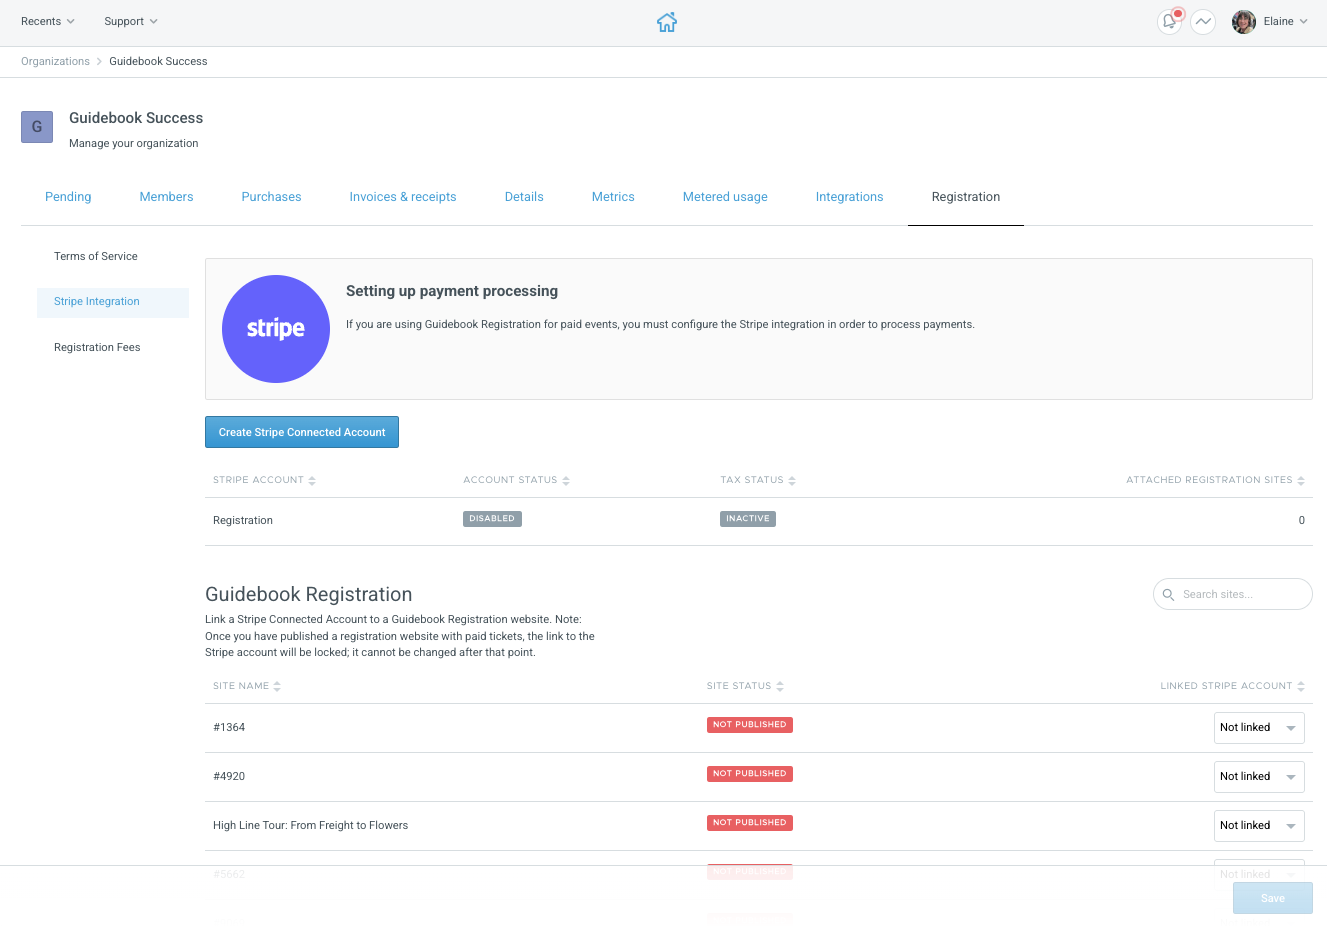This screenshot has width=1327, height=926.
Task: Open the Details tab
Action: 524,197
